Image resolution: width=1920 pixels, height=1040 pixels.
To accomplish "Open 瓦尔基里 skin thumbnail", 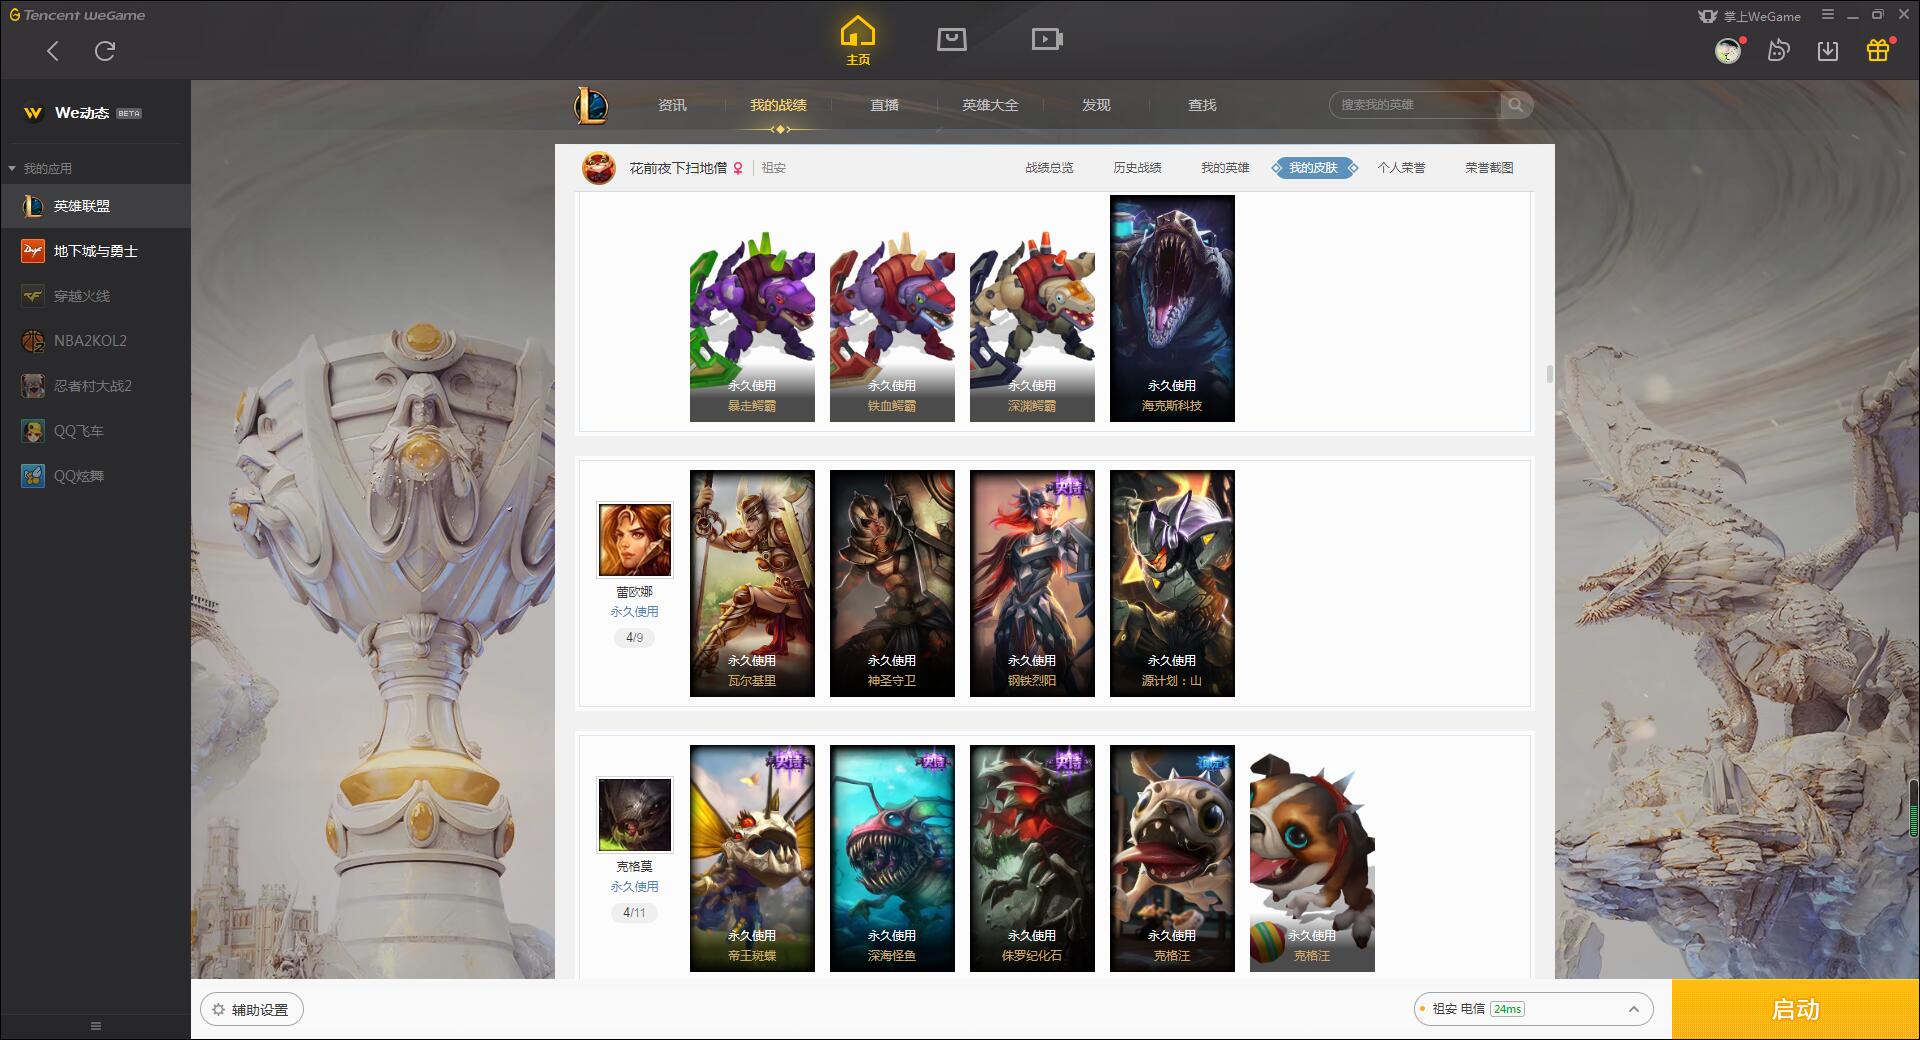I will pos(752,583).
